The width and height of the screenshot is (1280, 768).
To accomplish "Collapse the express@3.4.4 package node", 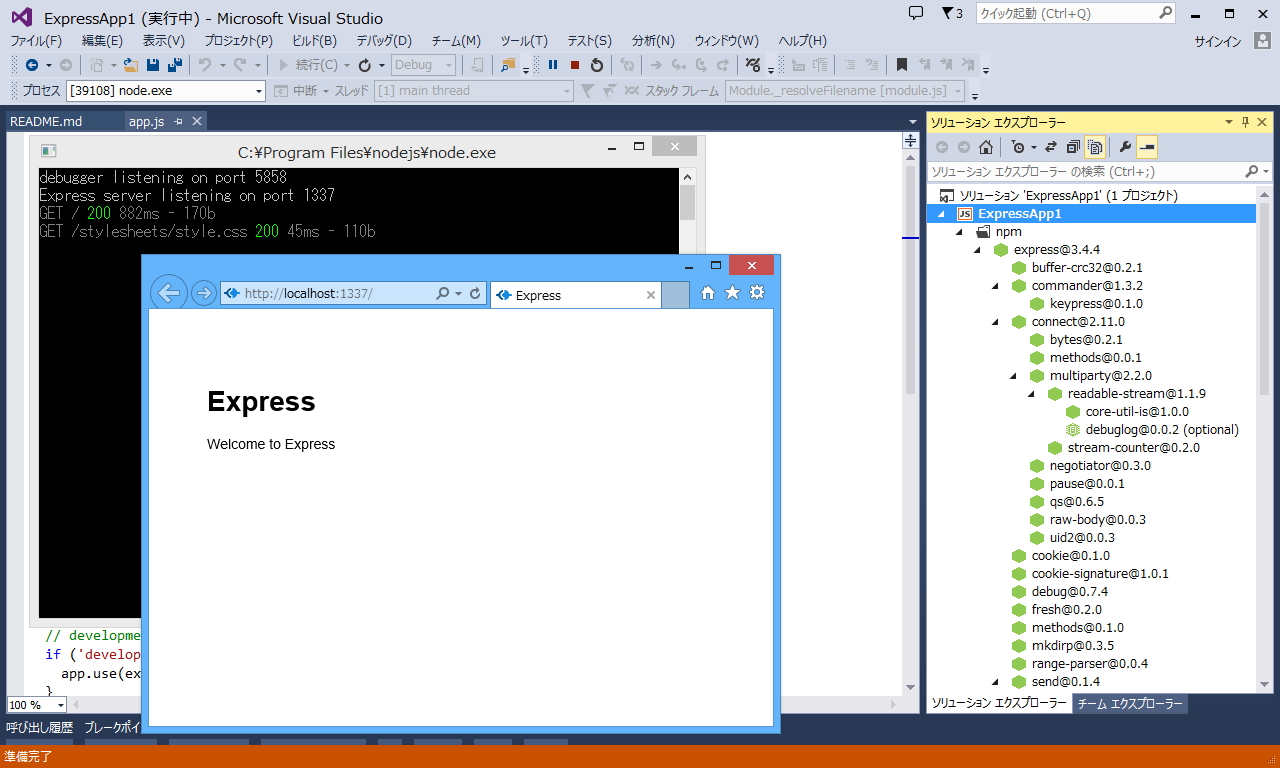I will [978, 249].
